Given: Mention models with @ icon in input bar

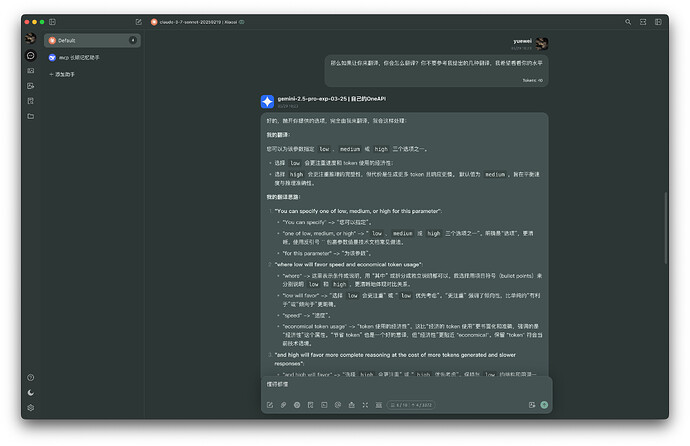Looking at the screenshot, I should coord(338,405).
